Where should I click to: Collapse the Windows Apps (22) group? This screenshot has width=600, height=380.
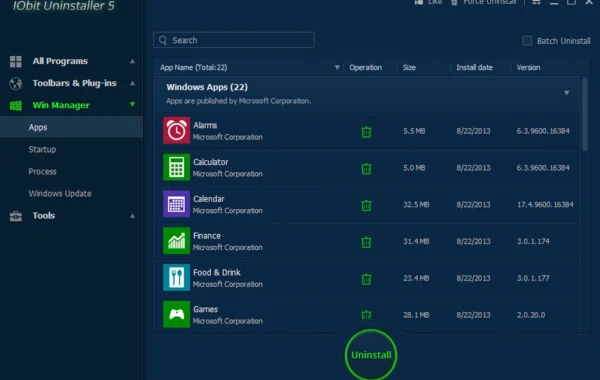click(566, 93)
